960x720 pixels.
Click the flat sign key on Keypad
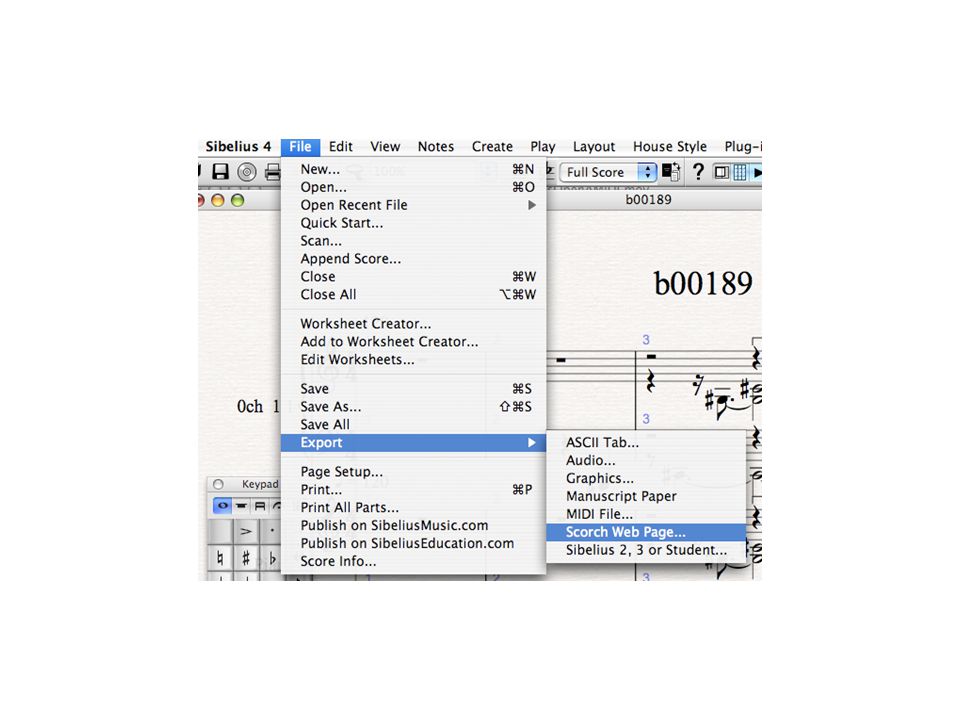pos(271,558)
